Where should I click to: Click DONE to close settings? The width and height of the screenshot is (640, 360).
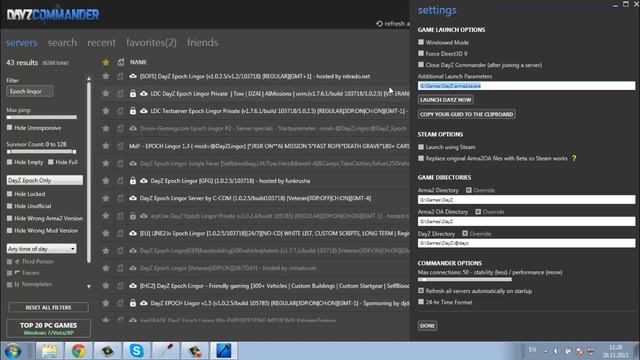pyautogui.click(x=427, y=326)
